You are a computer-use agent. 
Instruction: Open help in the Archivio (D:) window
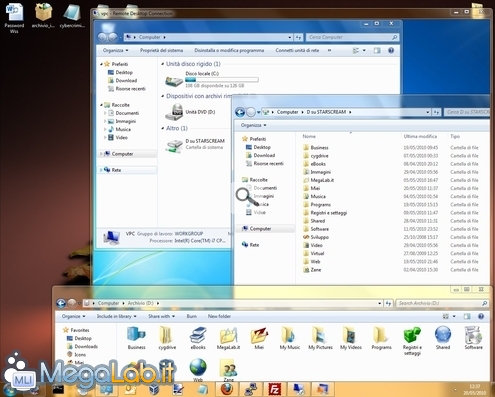(481, 316)
